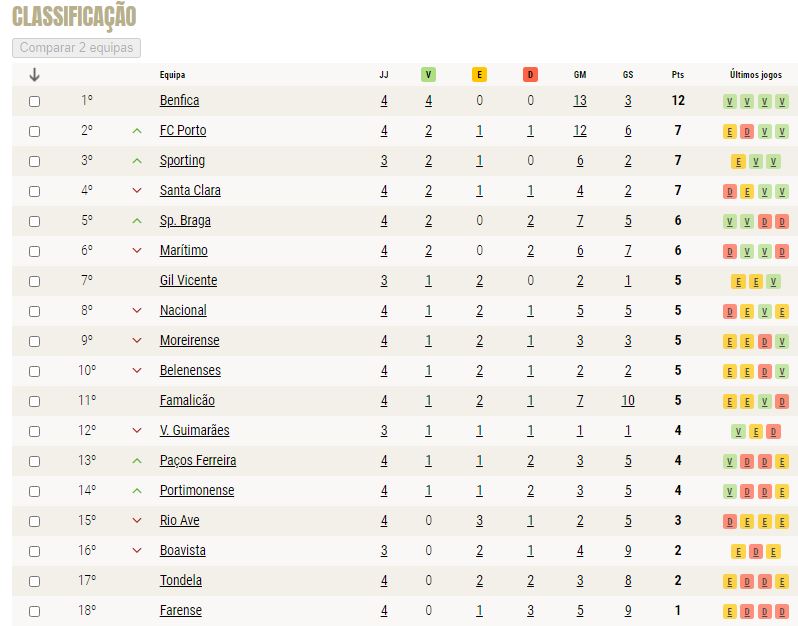The height and width of the screenshot is (626, 798).
Task: Click the red D losses column header
Action: (x=530, y=75)
